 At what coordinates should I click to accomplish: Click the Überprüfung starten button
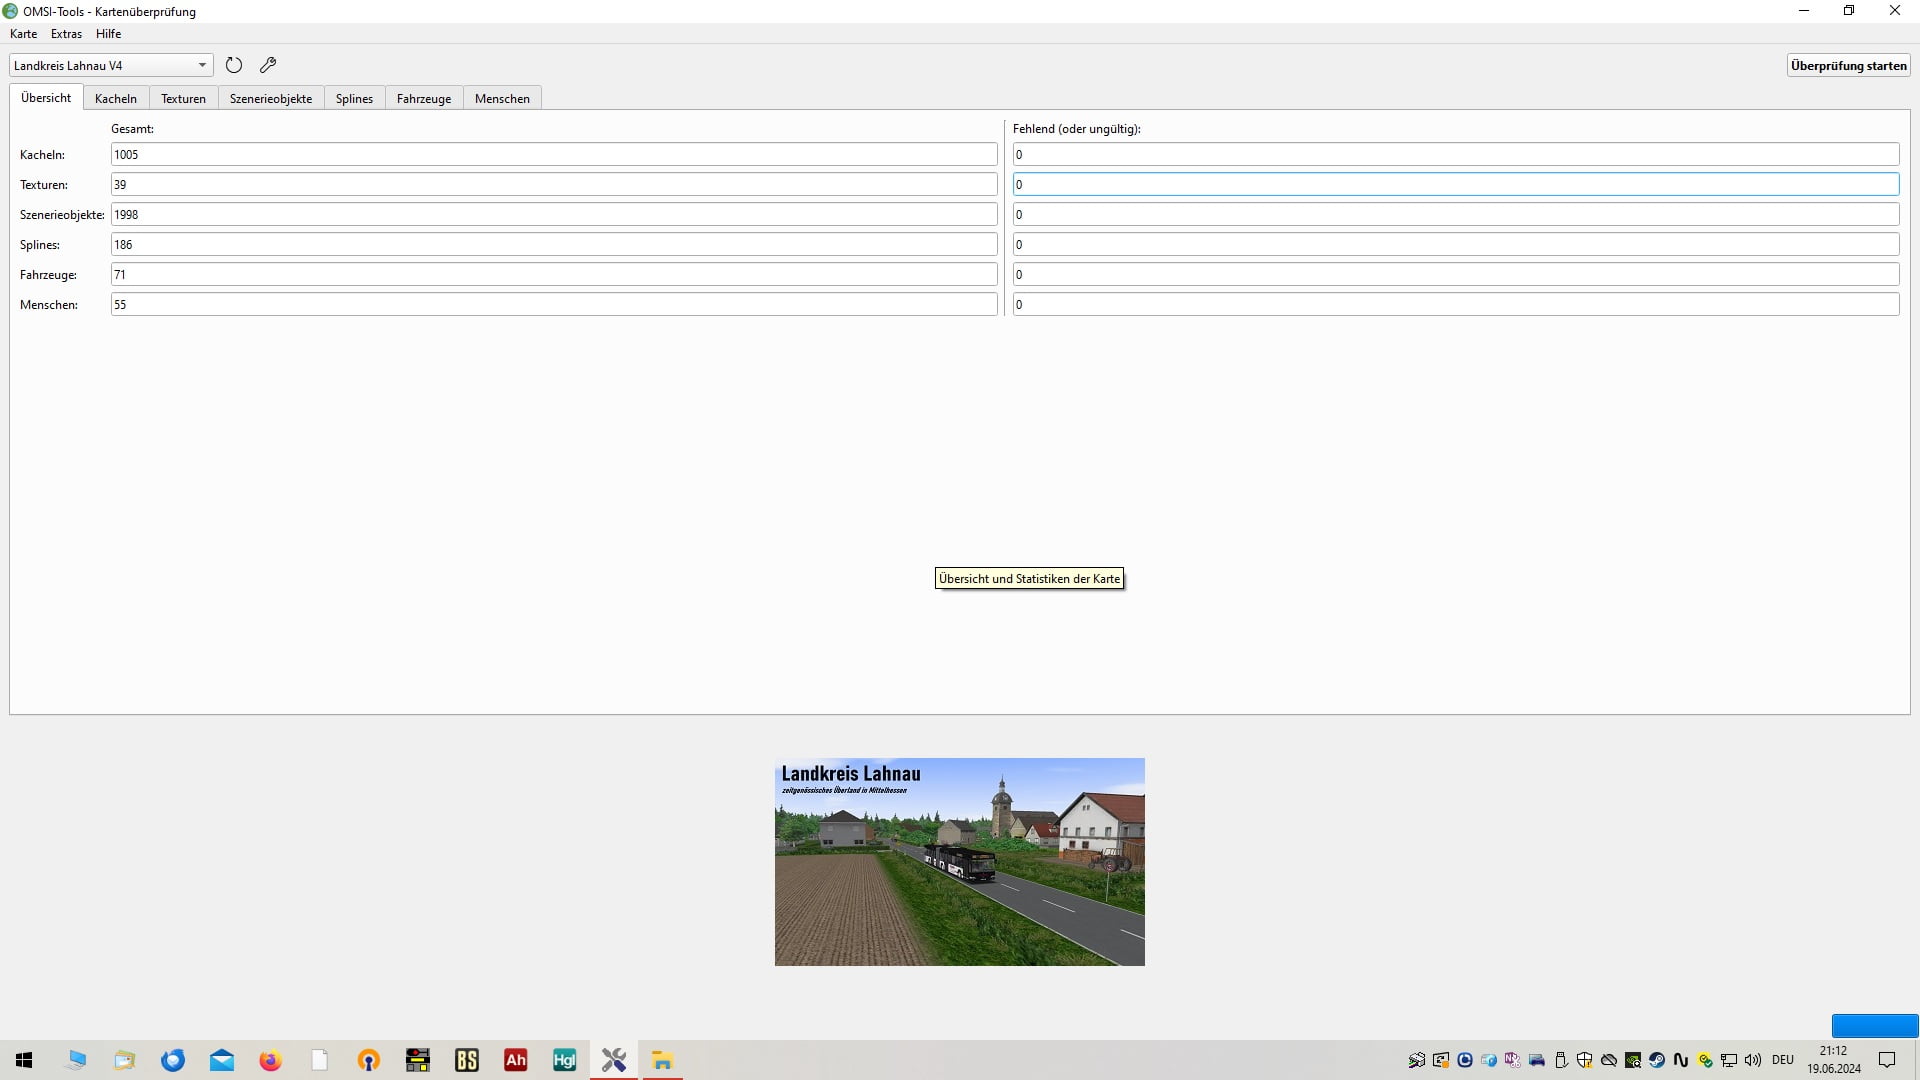(x=1848, y=65)
